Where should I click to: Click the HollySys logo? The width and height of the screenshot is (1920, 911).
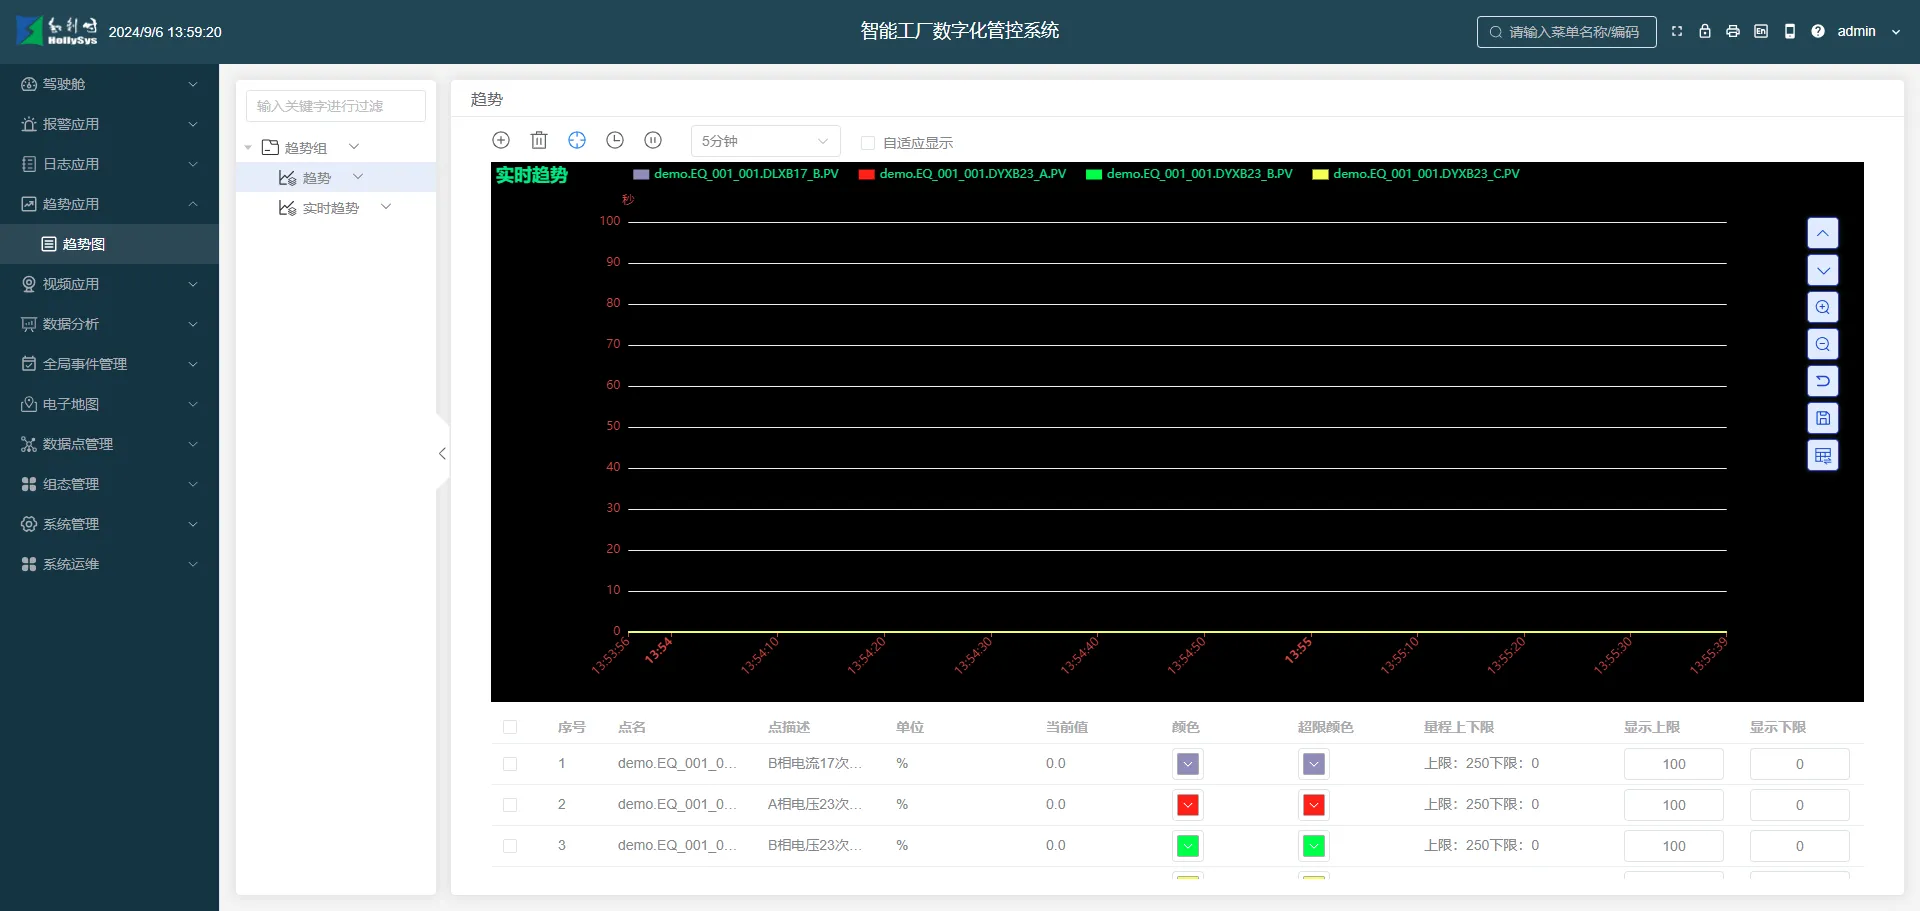point(57,31)
